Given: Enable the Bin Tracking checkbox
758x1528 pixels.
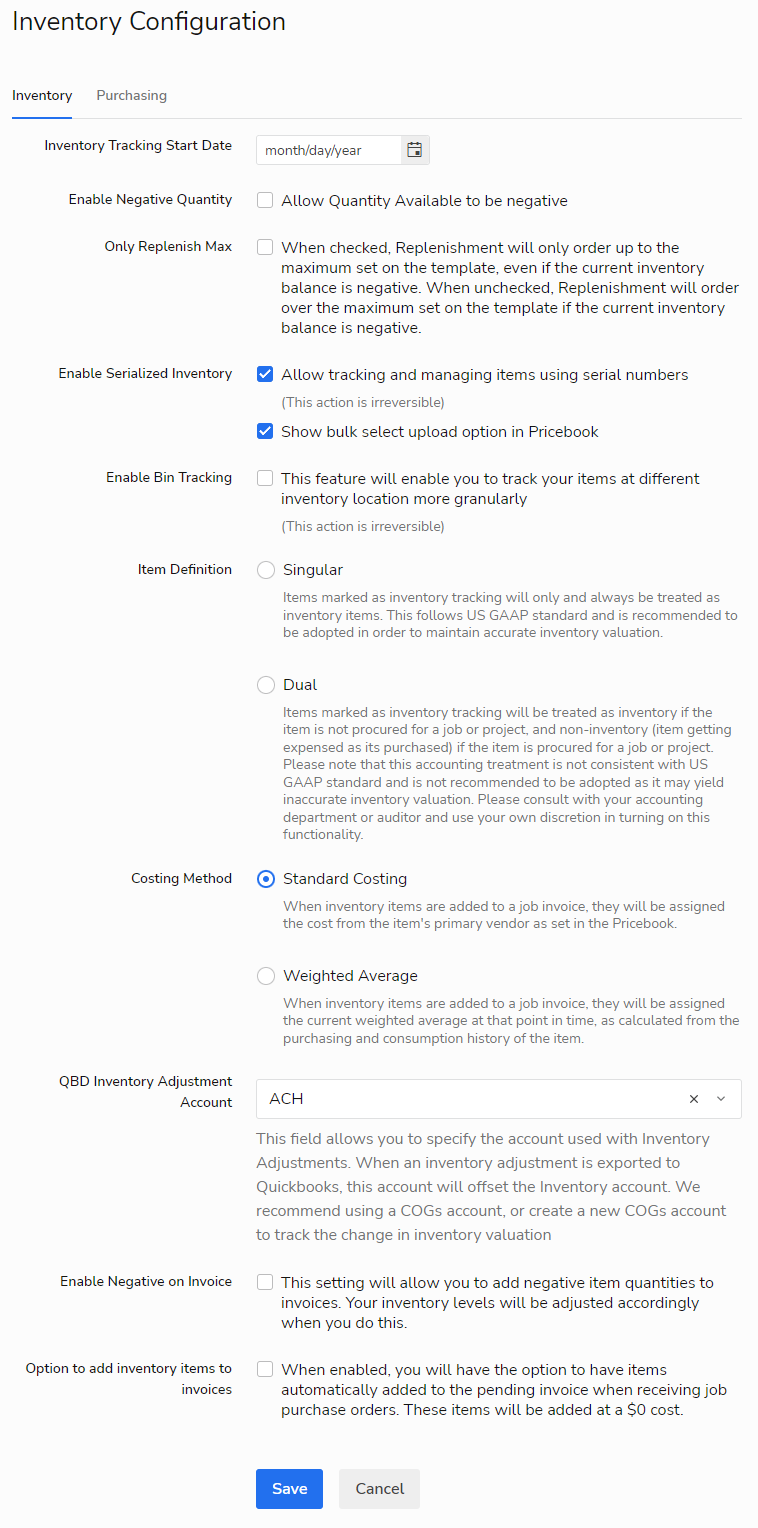Looking at the screenshot, I should click(x=265, y=478).
